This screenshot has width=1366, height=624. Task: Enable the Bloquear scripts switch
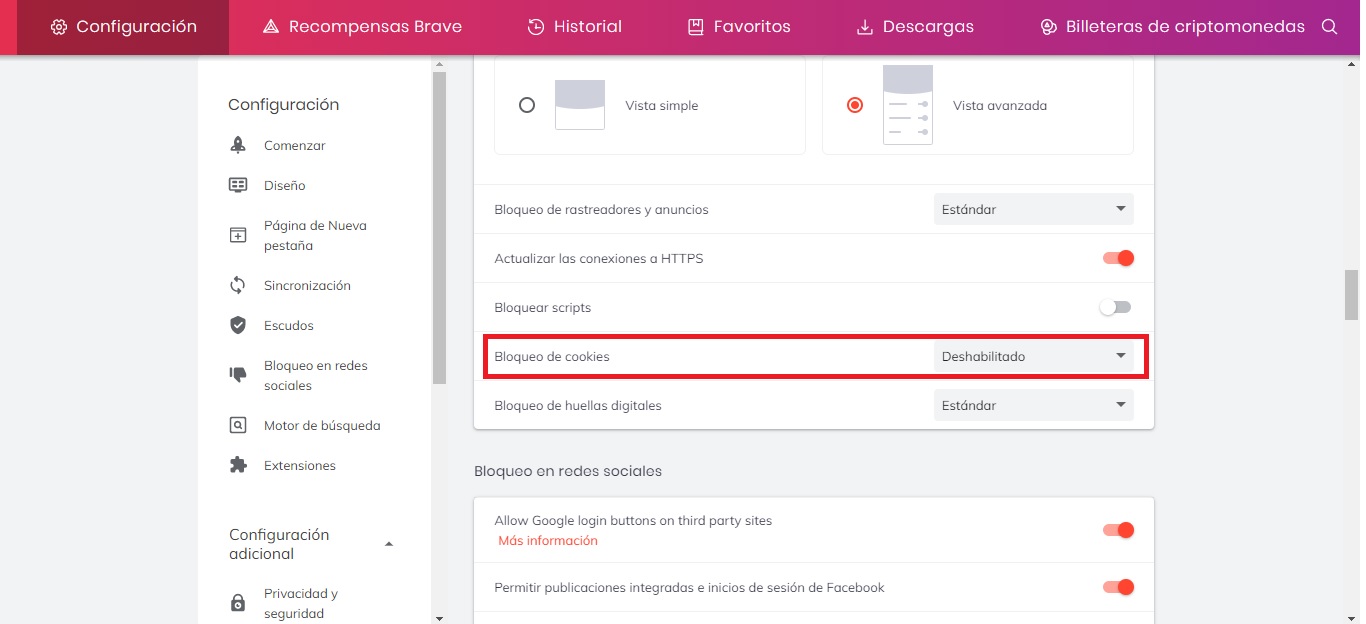click(1115, 307)
